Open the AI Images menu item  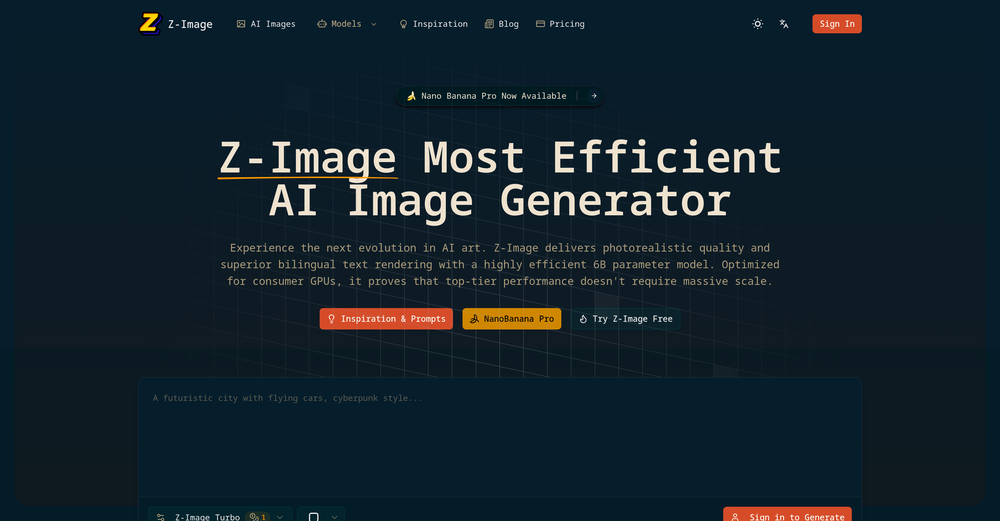point(266,24)
